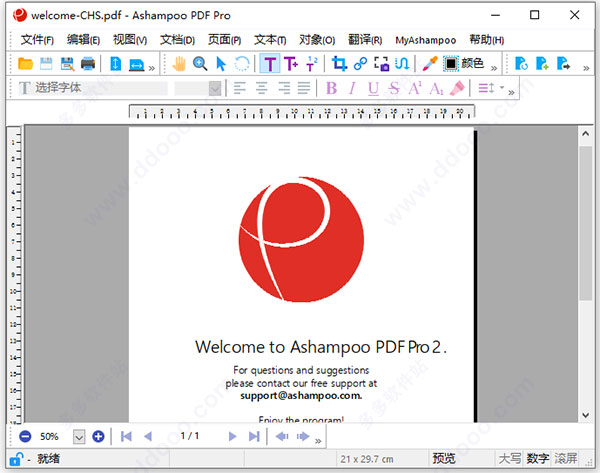Go to the last page

click(254, 436)
